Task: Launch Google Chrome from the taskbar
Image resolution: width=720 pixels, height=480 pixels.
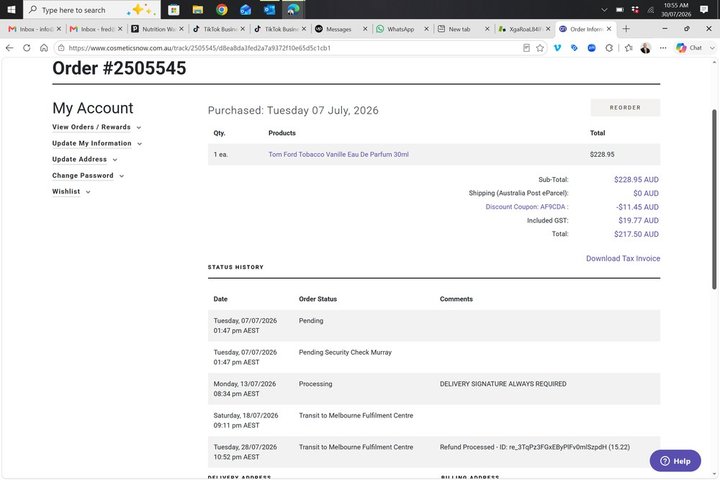Action: (x=222, y=9)
